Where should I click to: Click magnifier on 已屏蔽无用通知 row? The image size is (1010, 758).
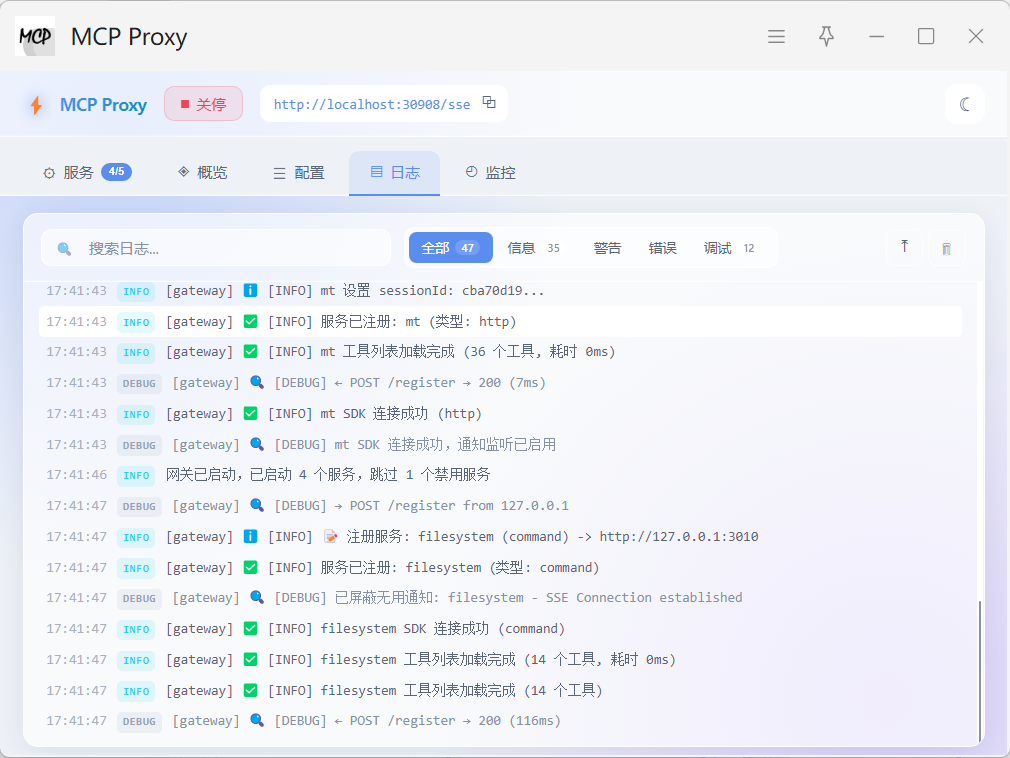[257, 598]
